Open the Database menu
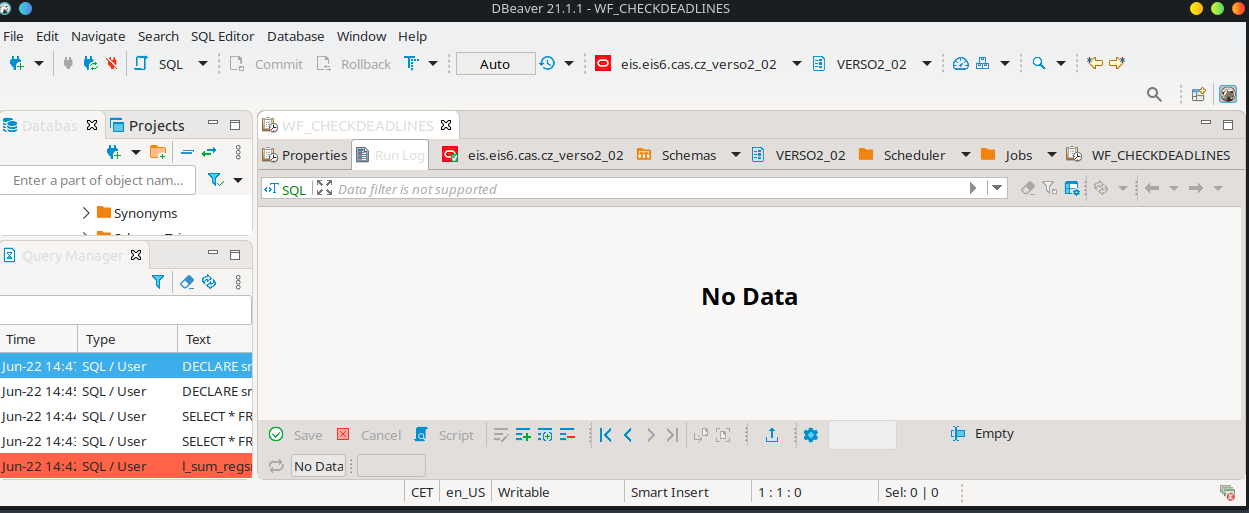 [x=296, y=36]
